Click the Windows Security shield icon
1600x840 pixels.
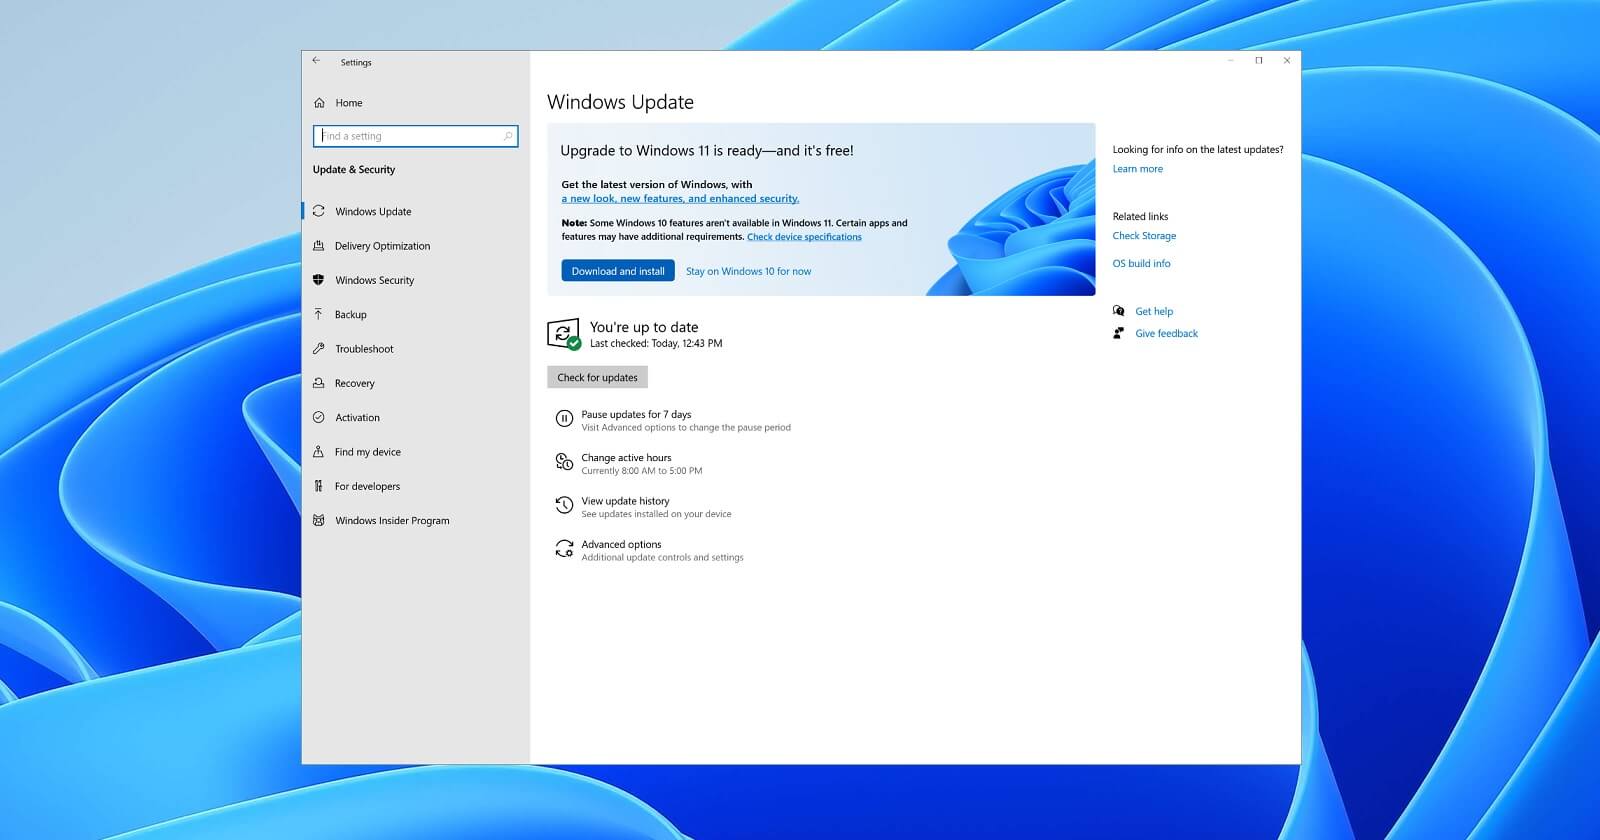pos(319,280)
